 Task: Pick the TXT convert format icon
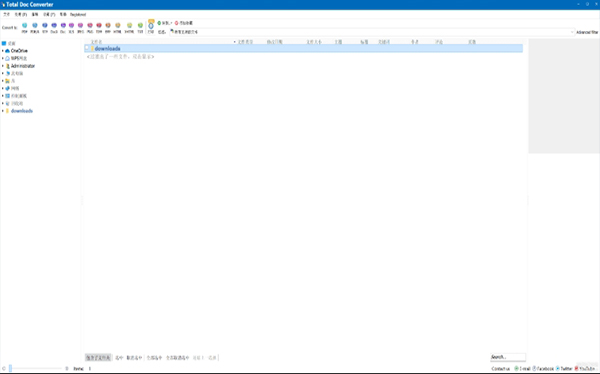pyautogui.click(x=140, y=28)
